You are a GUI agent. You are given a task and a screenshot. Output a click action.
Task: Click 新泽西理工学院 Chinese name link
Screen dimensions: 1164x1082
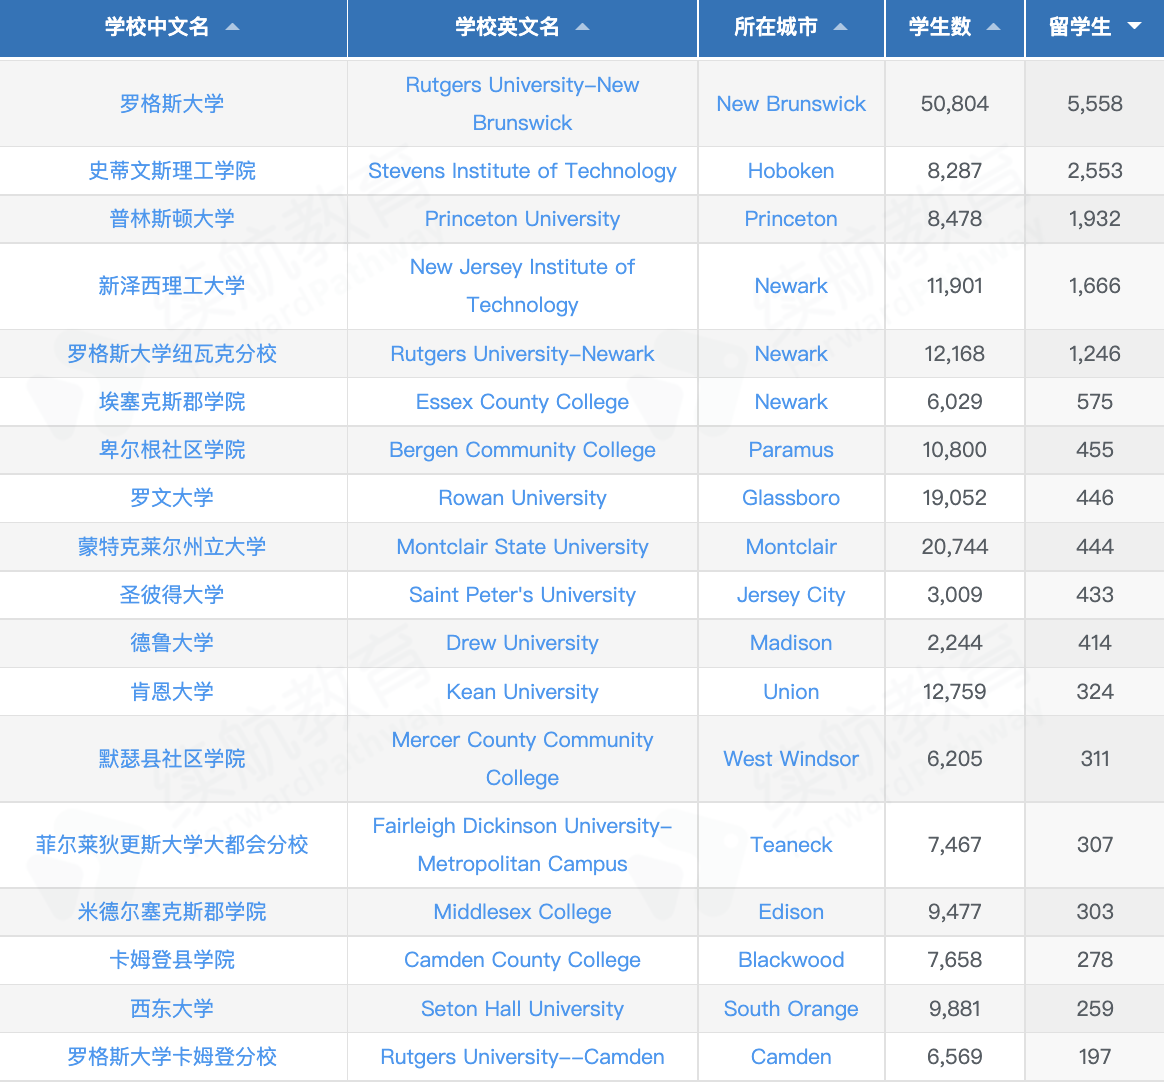172,286
